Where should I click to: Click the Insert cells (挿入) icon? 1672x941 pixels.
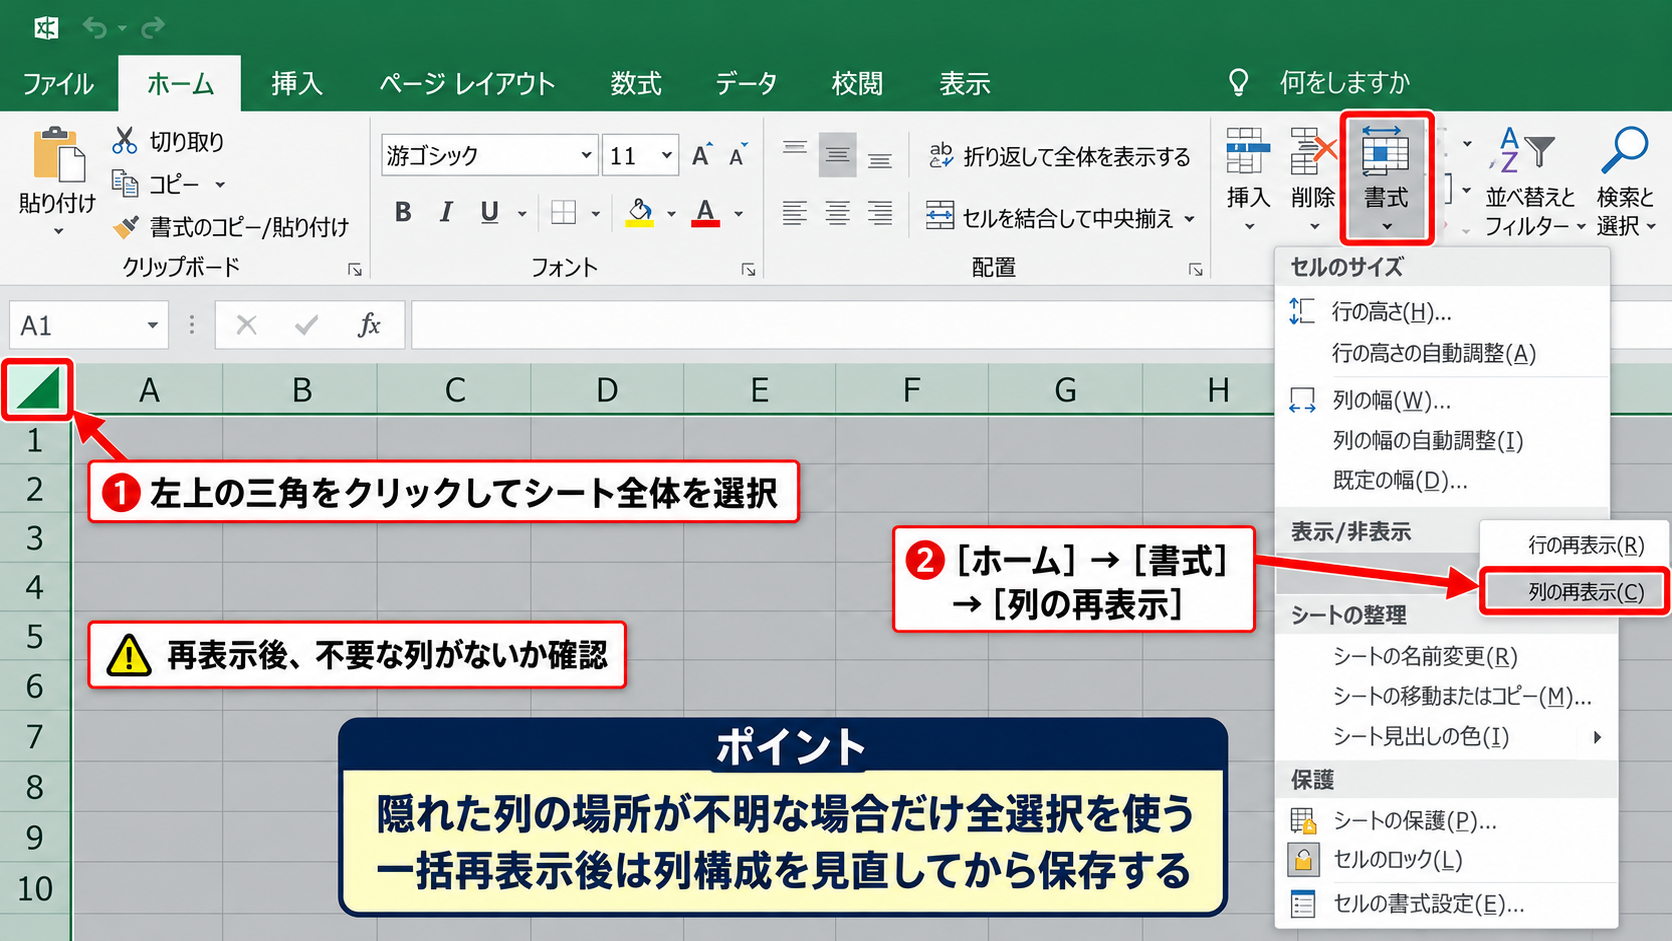coord(1248,152)
